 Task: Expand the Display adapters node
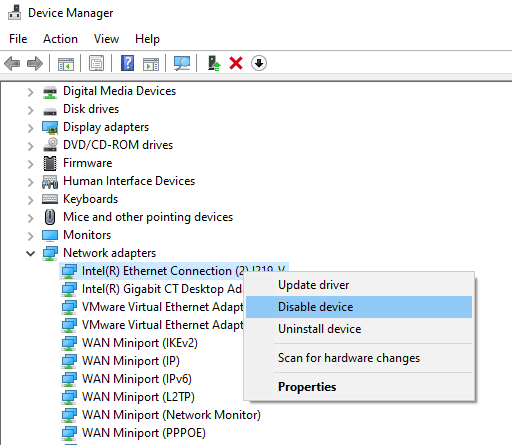(30, 128)
